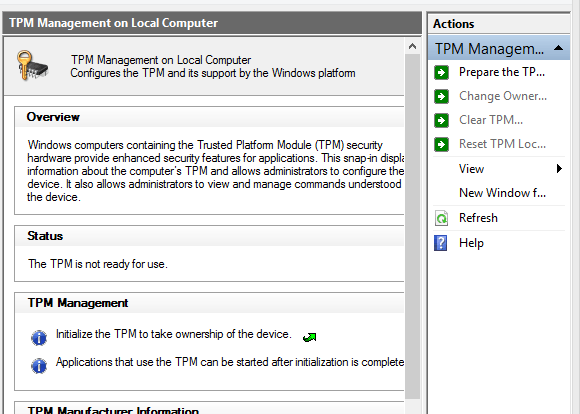
Task: Click the Overview description paragraph
Action: [x=216, y=171]
